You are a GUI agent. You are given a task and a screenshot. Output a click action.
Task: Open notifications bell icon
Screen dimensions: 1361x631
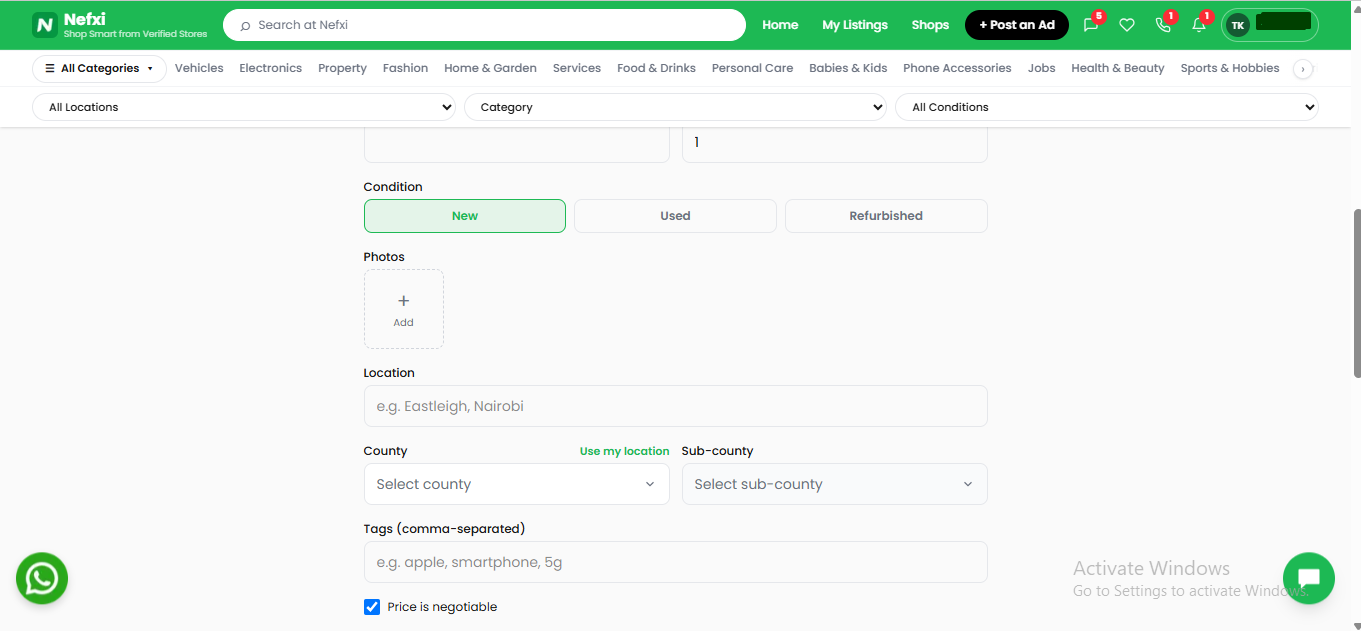(x=1199, y=25)
